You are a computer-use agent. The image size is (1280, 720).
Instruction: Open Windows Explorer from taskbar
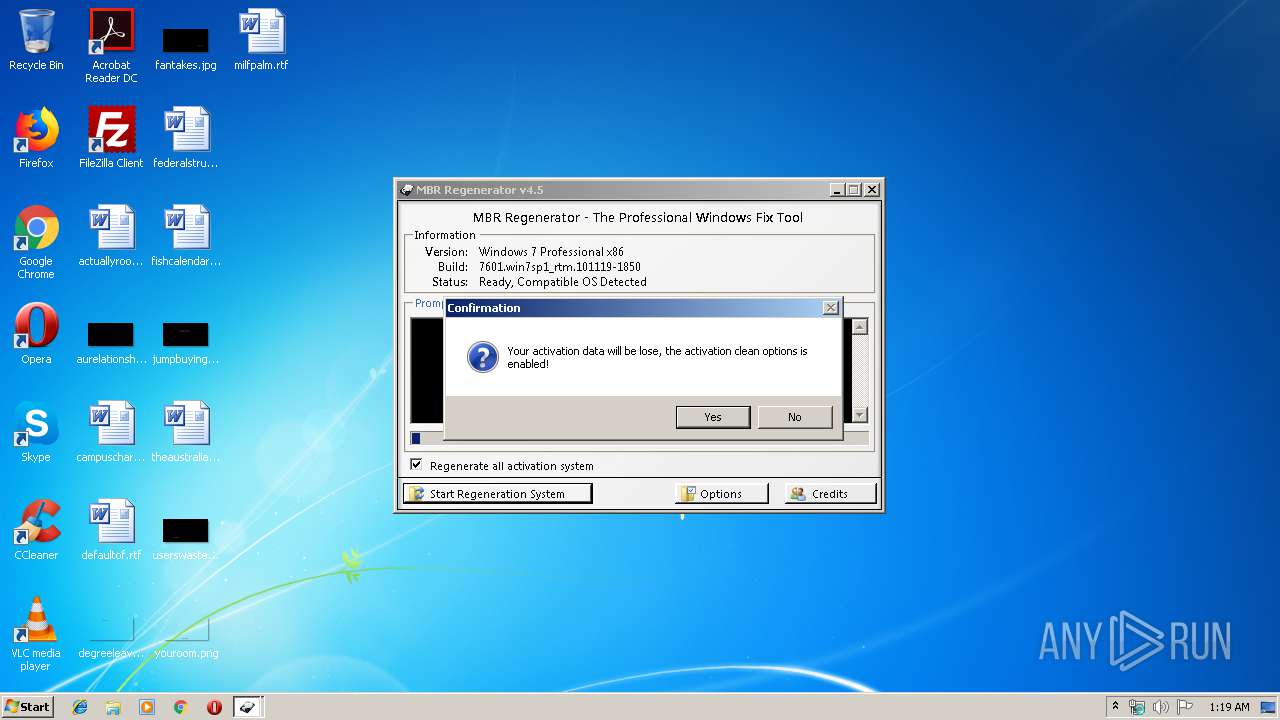point(113,706)
